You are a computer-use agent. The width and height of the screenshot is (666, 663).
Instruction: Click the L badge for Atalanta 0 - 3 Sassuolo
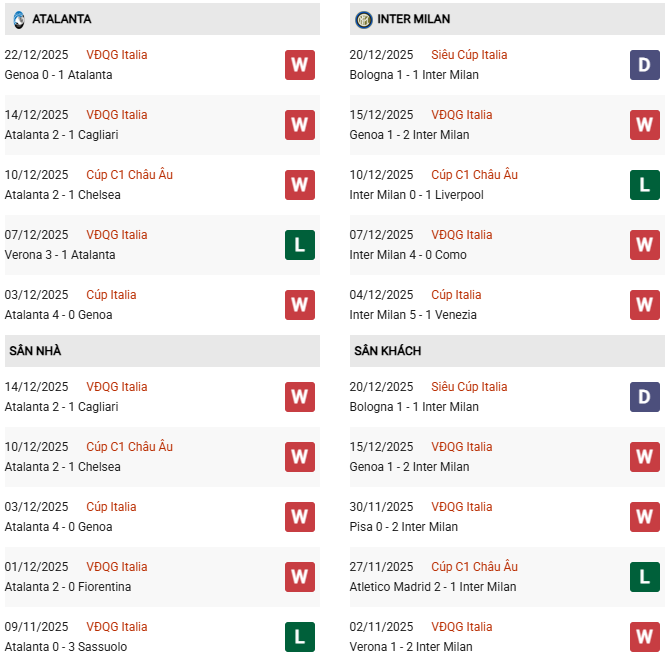click(x=300, y=637)
